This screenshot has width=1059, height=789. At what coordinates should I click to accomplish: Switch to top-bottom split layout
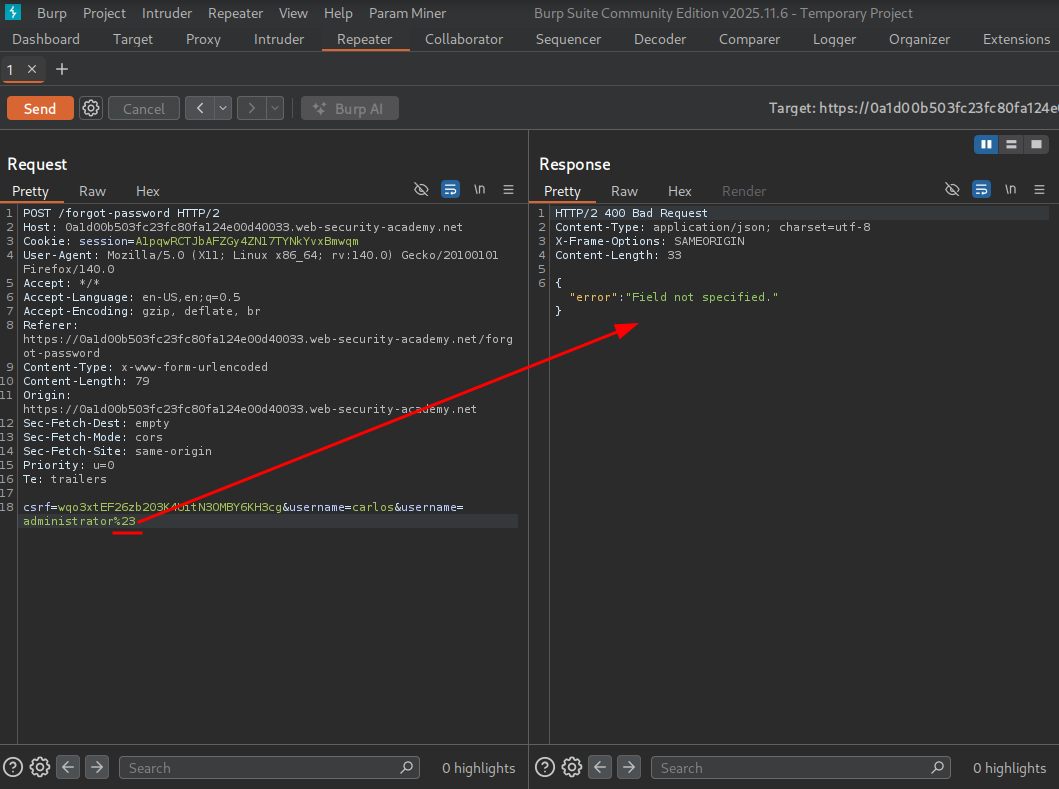[1011, 144]
